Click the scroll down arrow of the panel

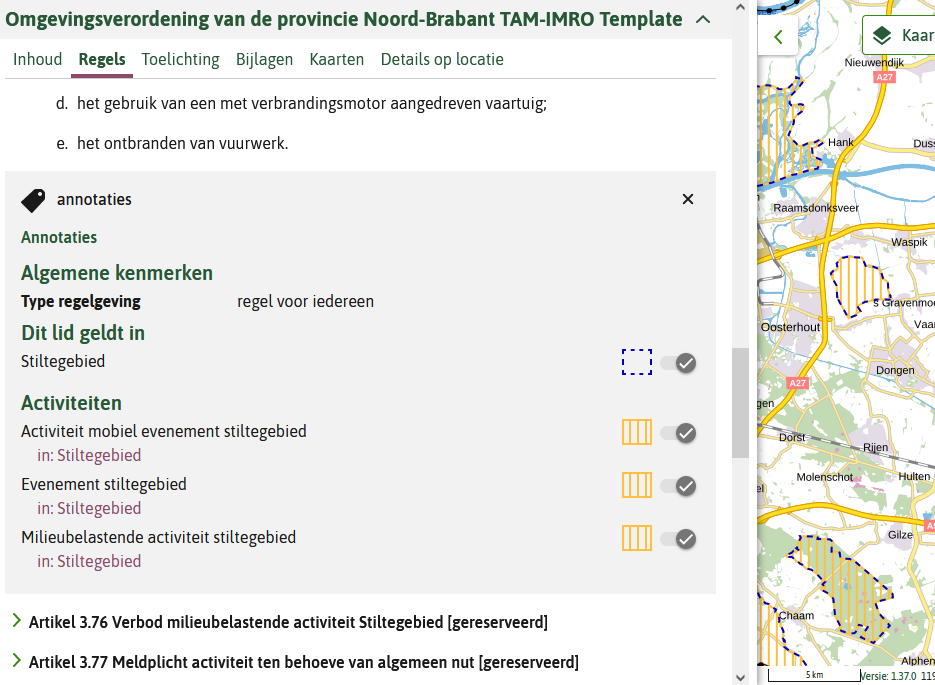(x=740, y=677)
